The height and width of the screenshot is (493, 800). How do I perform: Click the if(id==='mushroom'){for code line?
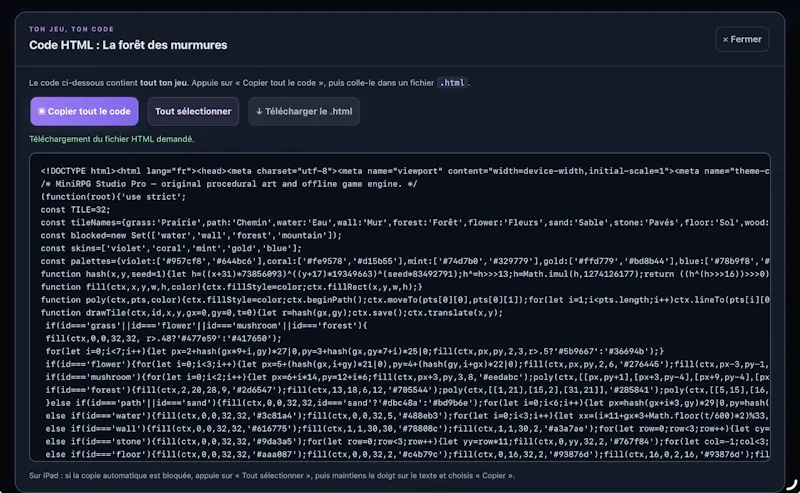pyautogui.click(x=407, y=377)
